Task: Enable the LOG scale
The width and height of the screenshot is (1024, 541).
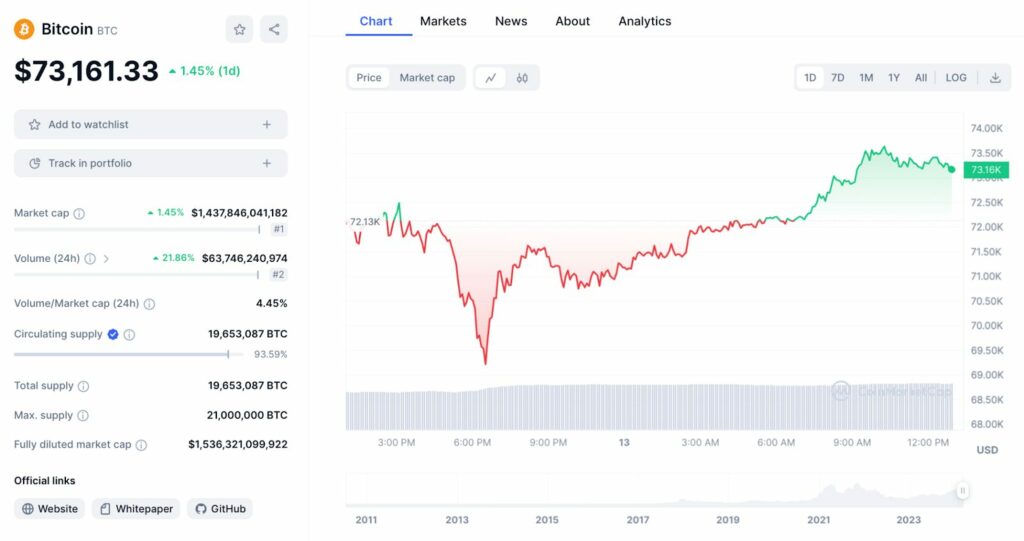Action: point(956,78)
